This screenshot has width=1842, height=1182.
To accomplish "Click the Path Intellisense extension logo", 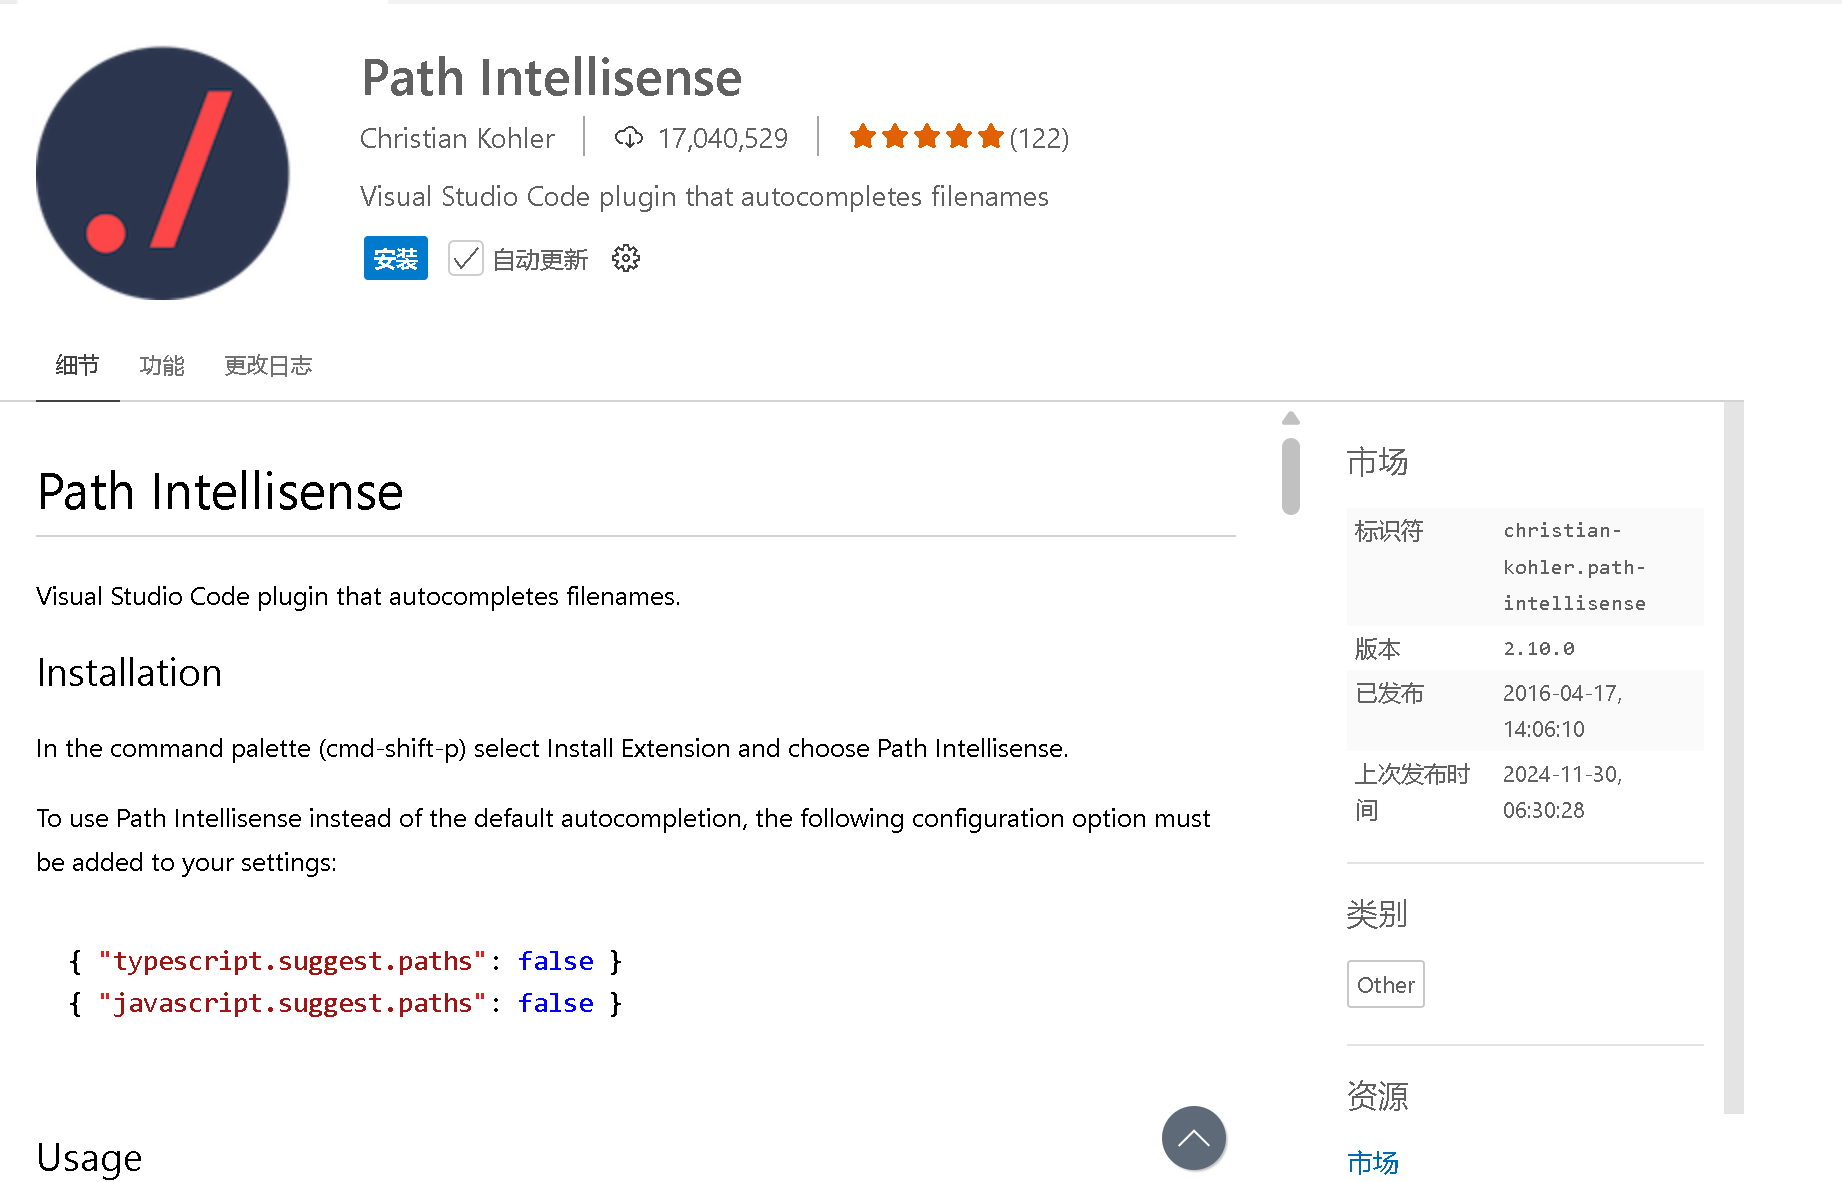I will (162, 173).
